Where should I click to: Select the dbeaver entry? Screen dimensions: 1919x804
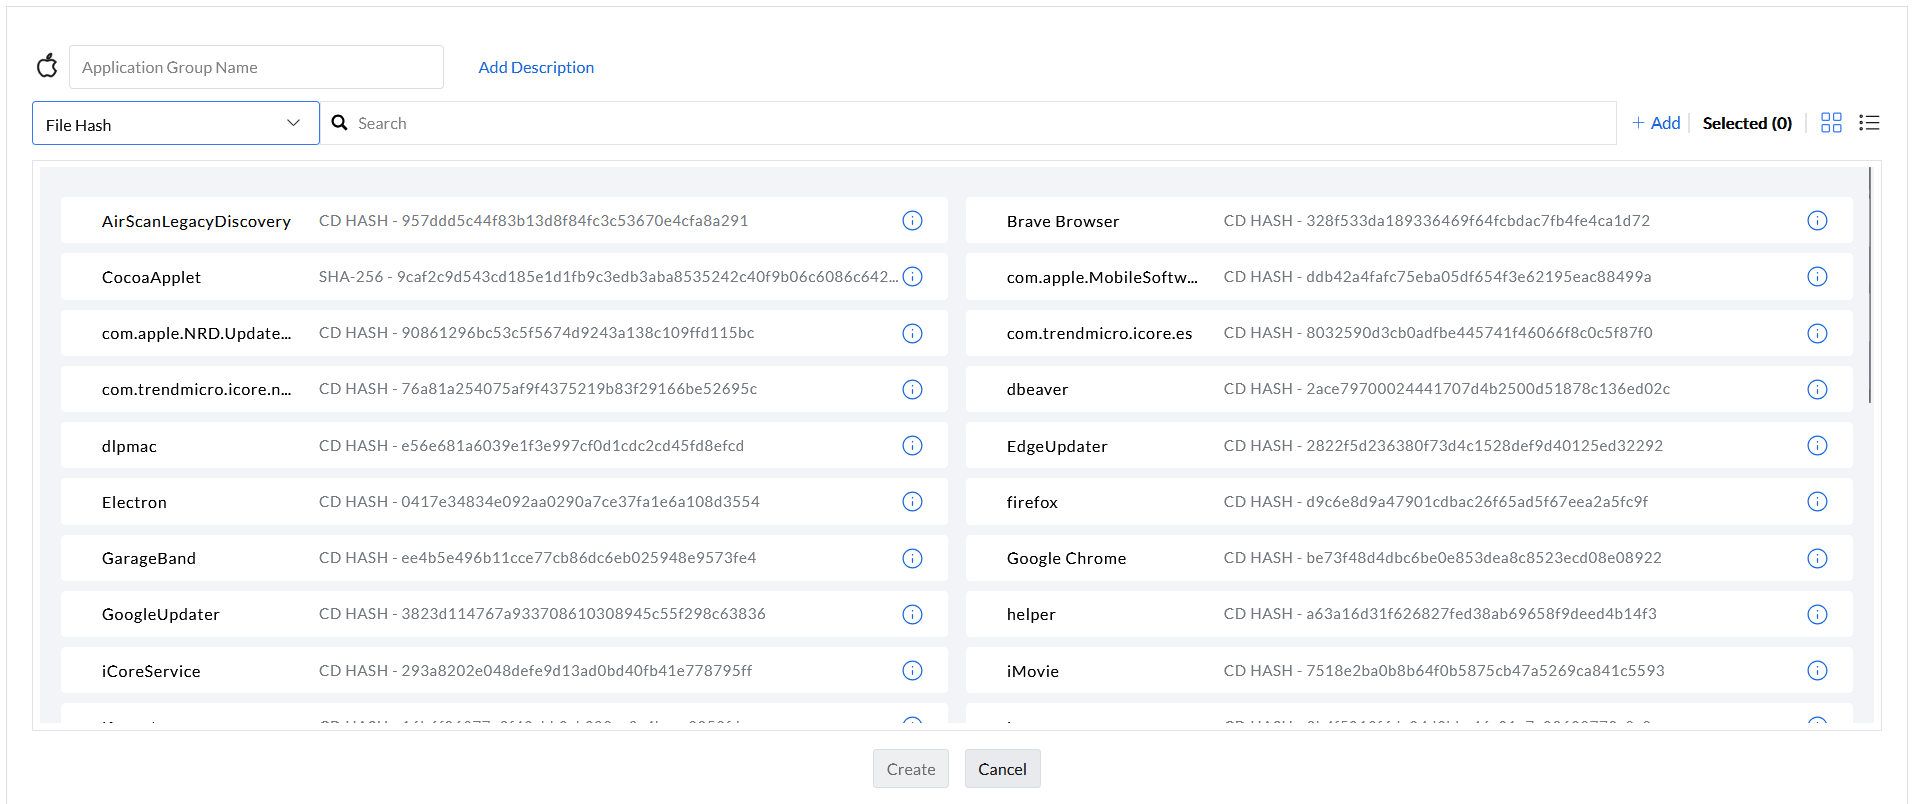(x=1409, y=389)
